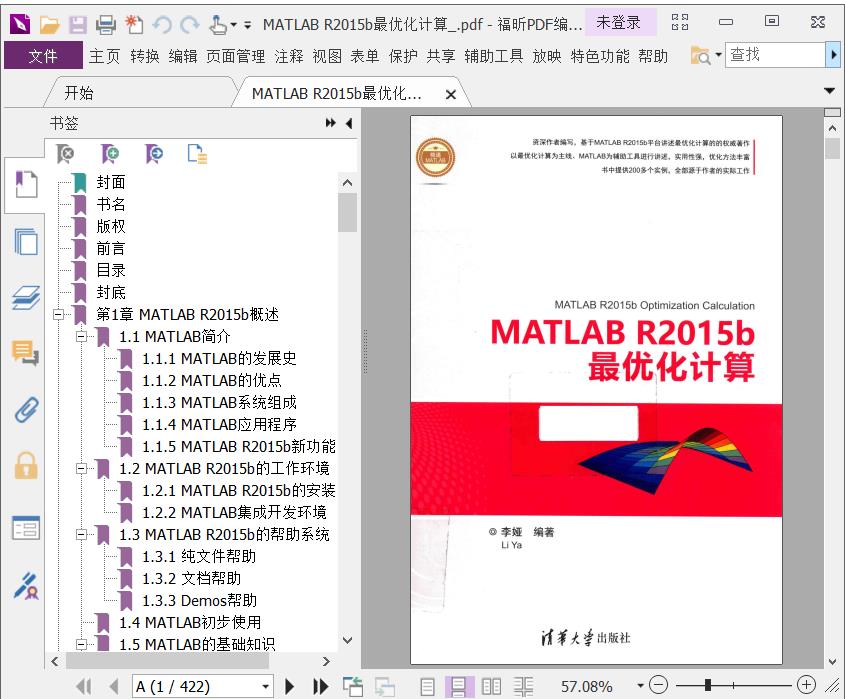845x699 pixels.
Task: Switch to the 开始 document tab
Action: pyautogui.click(x=79, y=93)
